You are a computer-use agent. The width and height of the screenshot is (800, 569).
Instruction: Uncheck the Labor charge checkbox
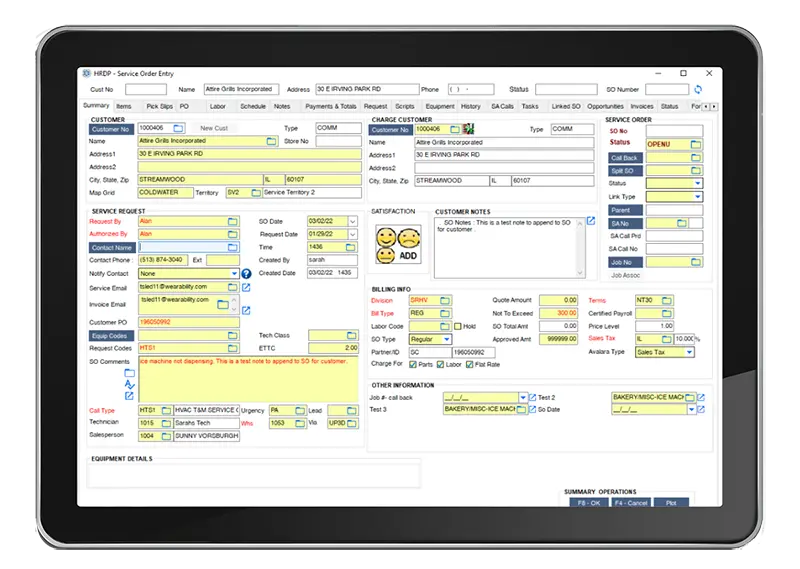[440, 364]
